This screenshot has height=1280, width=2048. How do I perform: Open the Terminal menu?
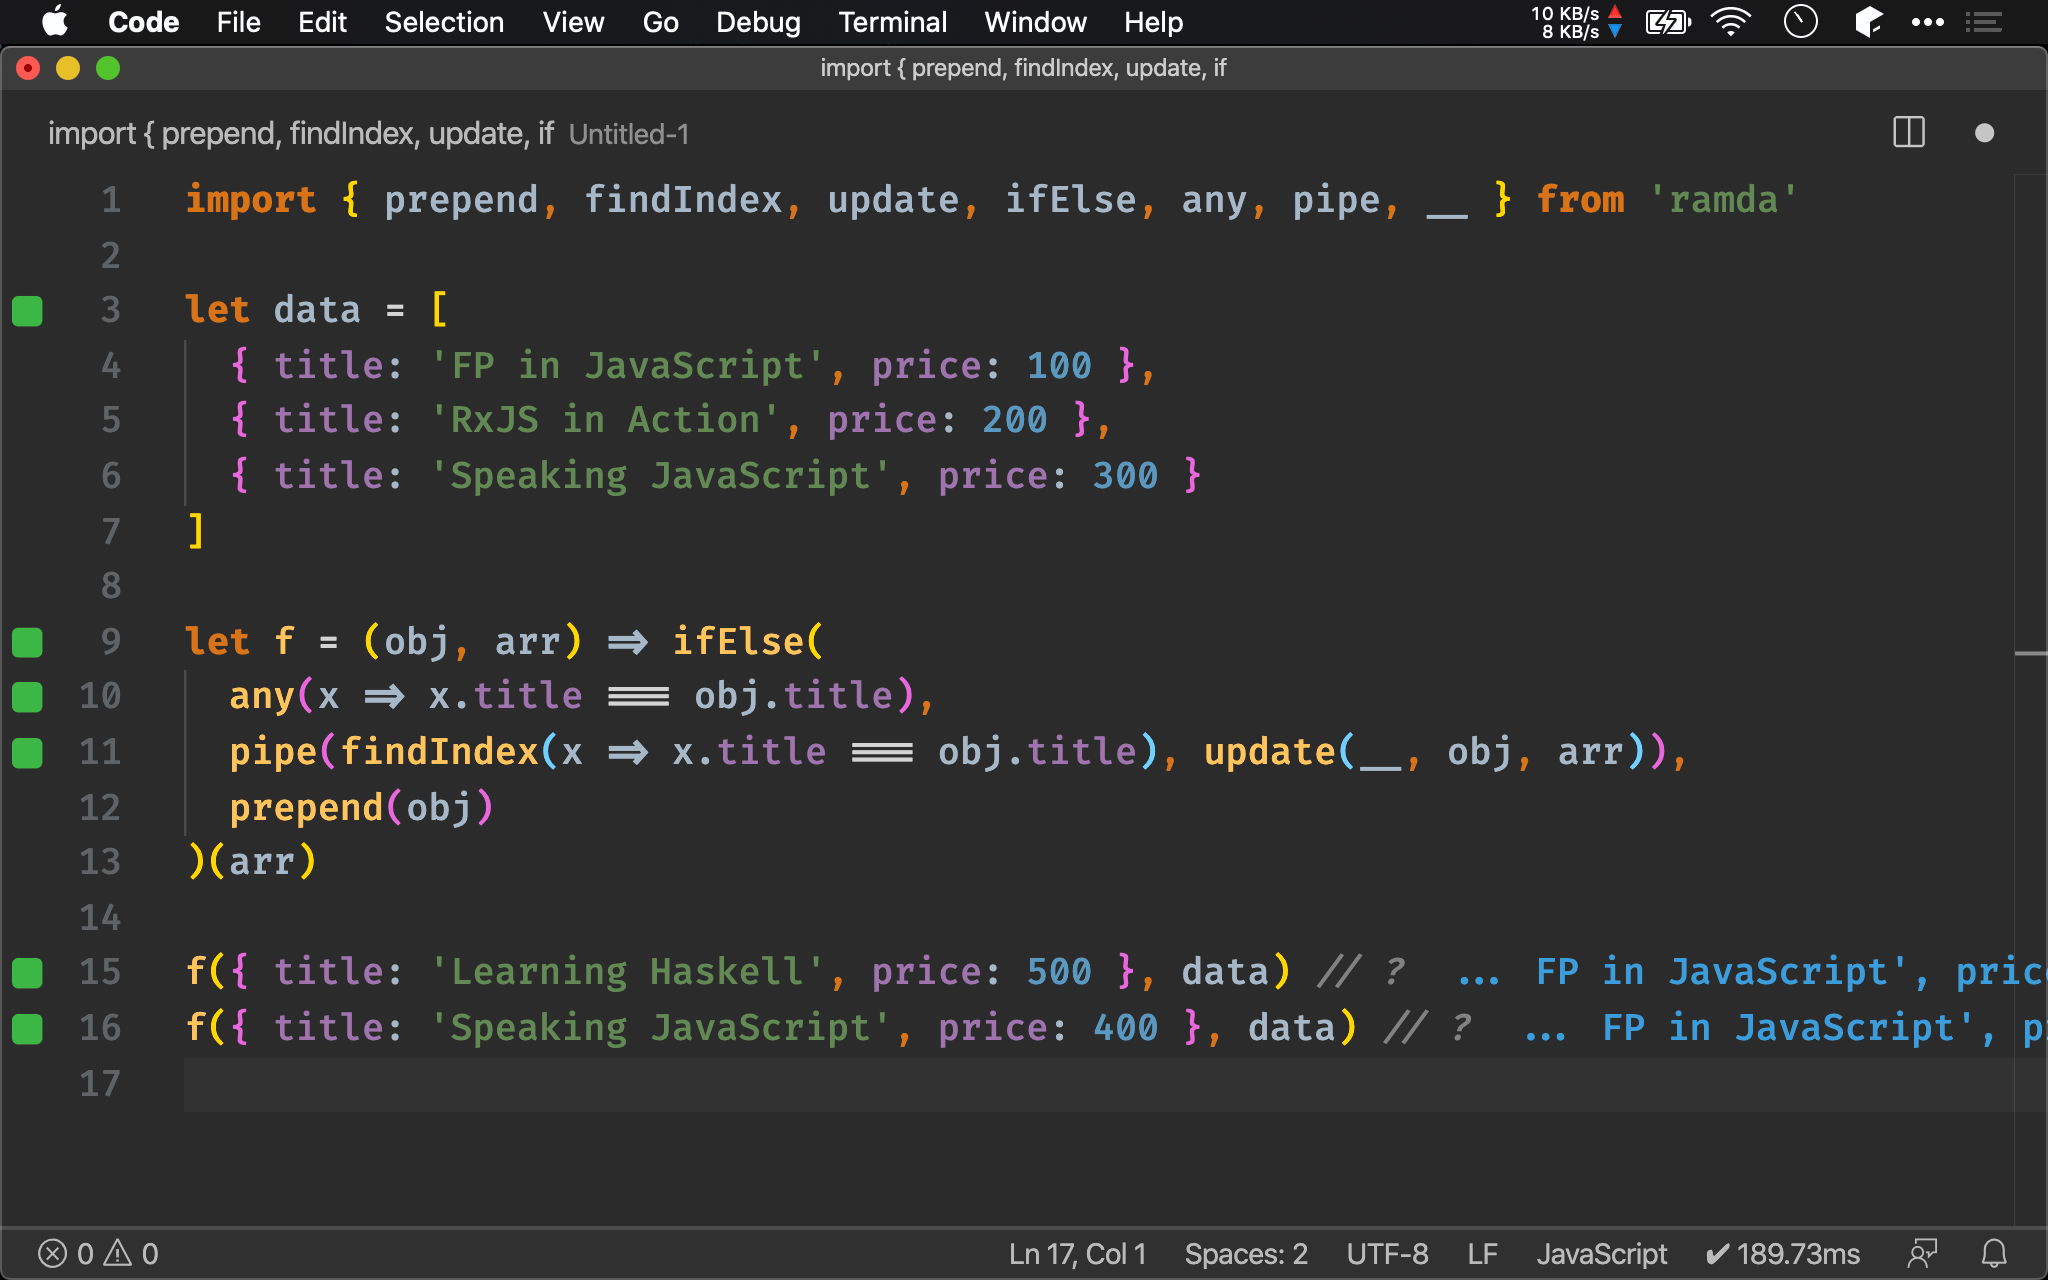(x=892, y=22)
